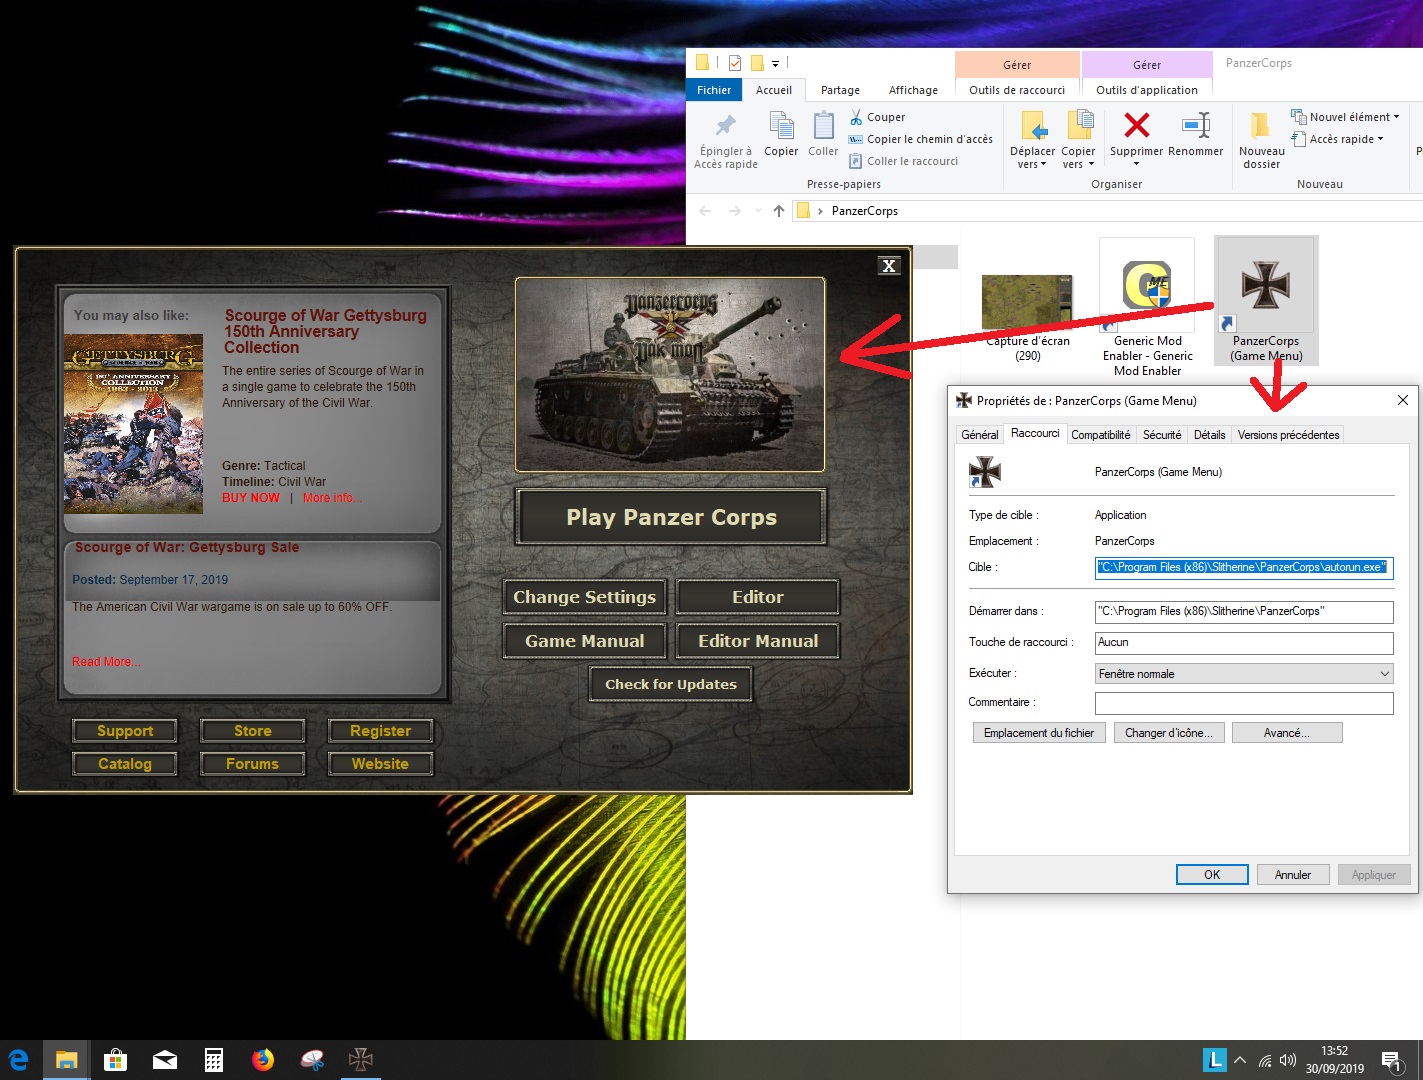Viewport: 1423px width, 1080px height.
Task: Click the red Supprimer X icon
Action: (x=1136, y=125)
